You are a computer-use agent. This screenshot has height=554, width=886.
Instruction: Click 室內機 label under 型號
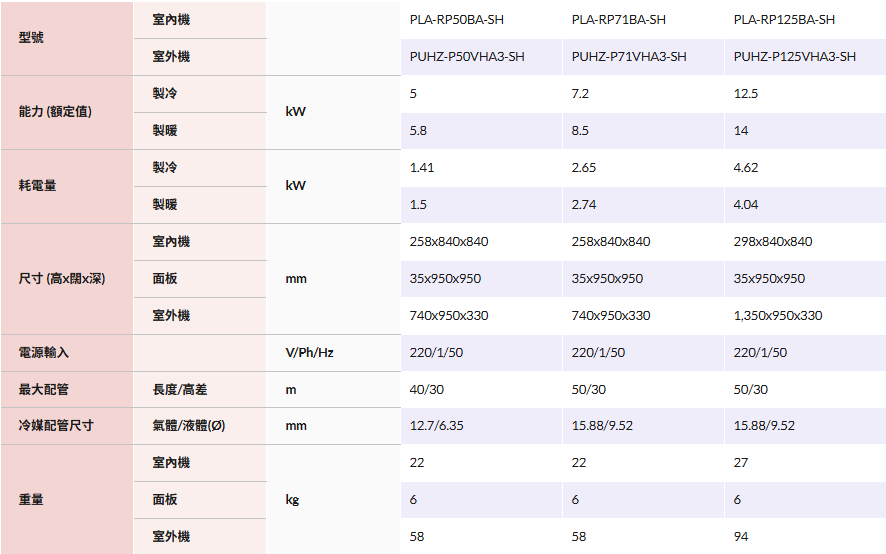[171, 20]
